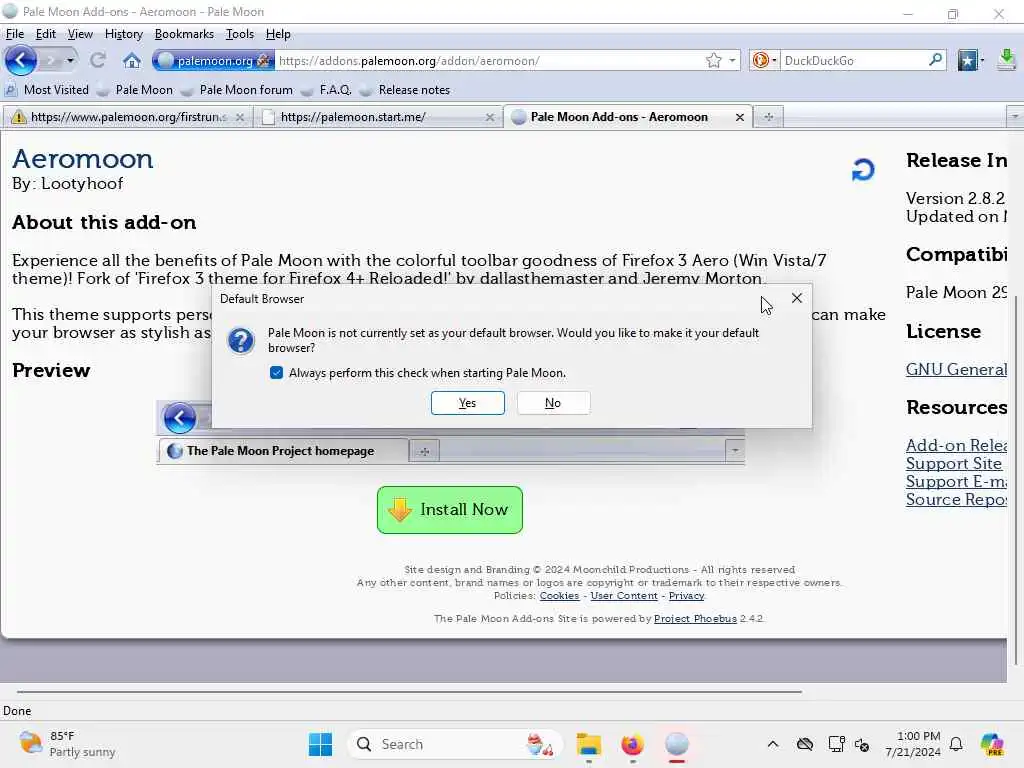Go to the Home page icon
The image size is (1024, 768).
[x=132, y=61]
